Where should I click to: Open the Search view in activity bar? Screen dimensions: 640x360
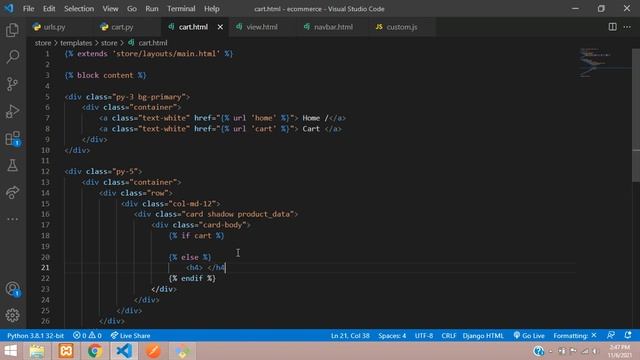[13, 57]
